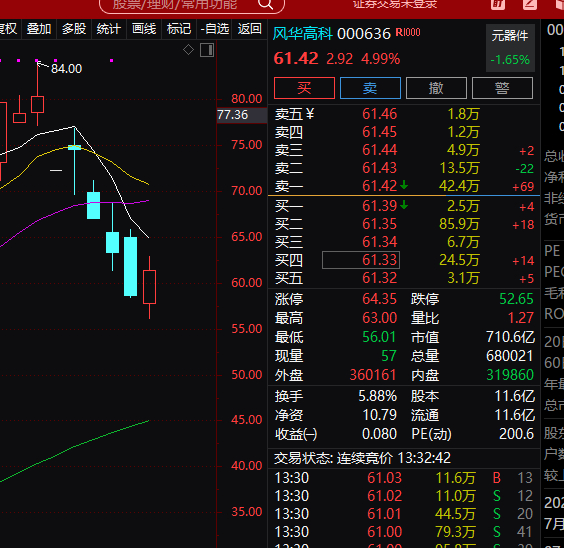
Task: Click the diamond icon above the chart
Action: (188, 50)
